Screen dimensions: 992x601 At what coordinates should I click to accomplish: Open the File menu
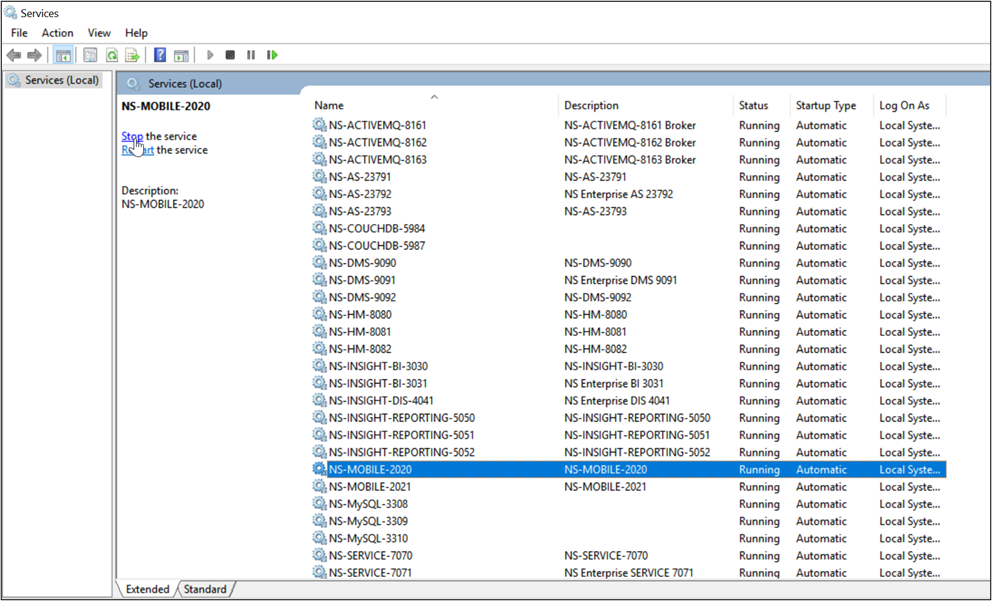19,33
